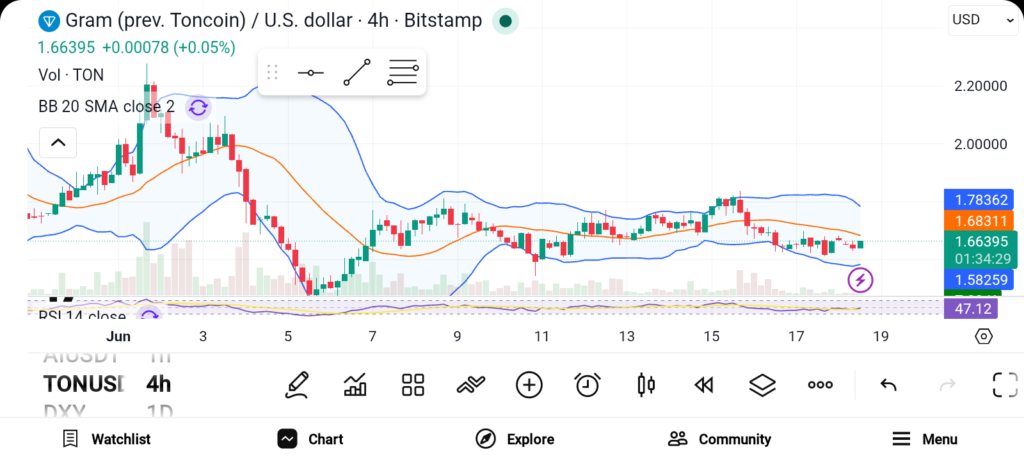The width and height of the screenshot is (1024, 461).
Task: Undo the last chart action
Action: (888, 385)
